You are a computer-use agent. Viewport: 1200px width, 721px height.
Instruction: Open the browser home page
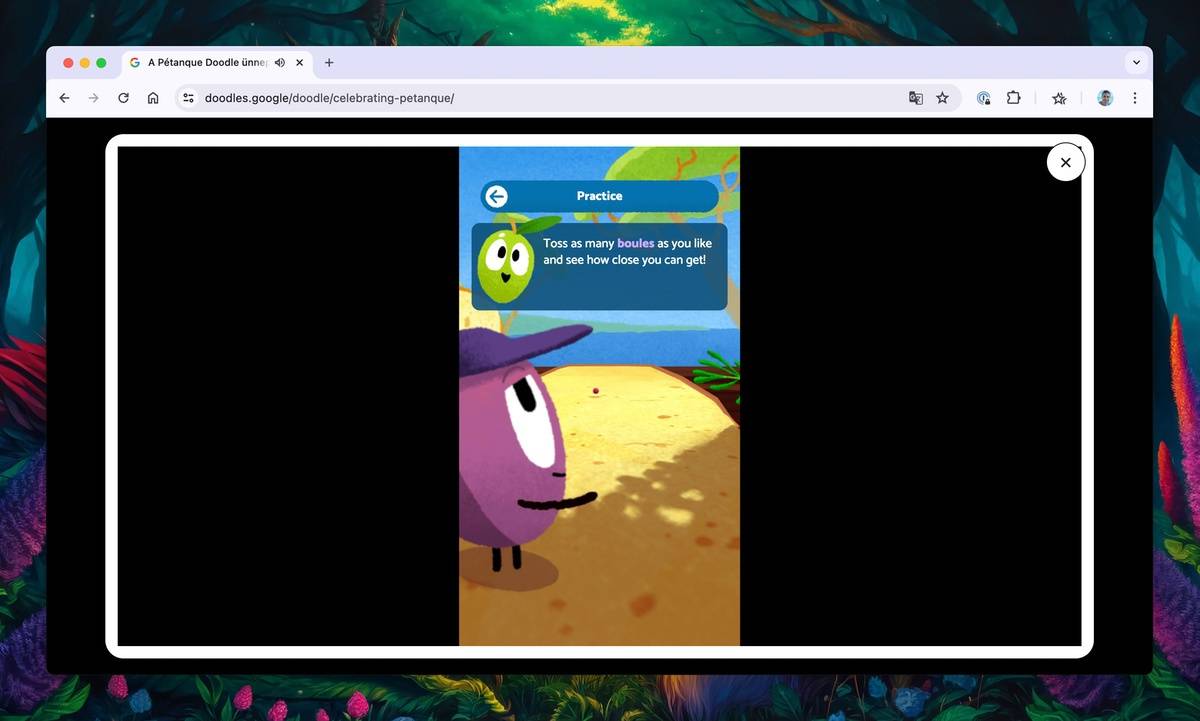pyautogui.click(x=153, y=98)
